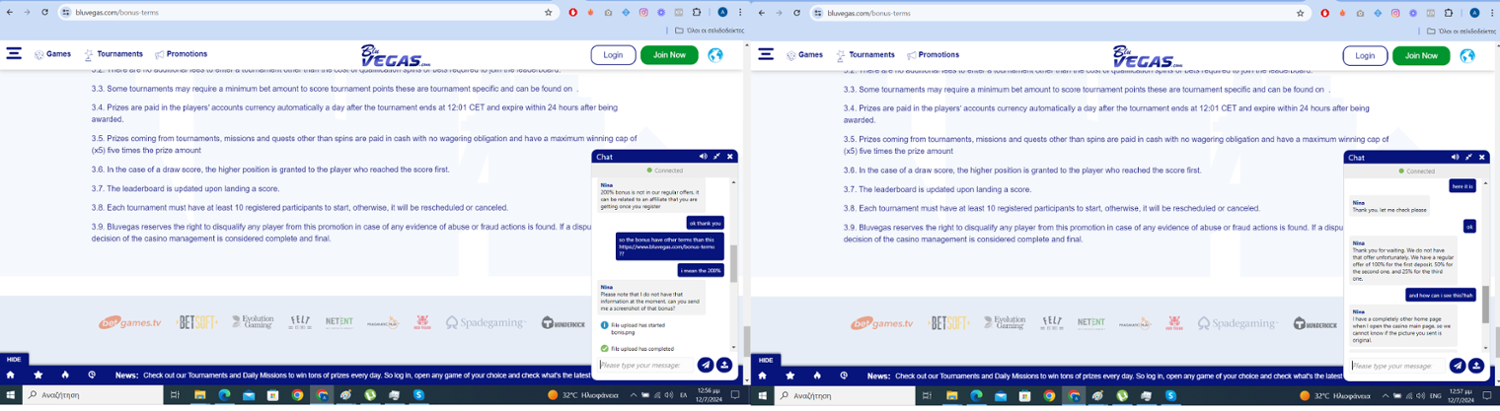Open language globe icon in right window
This screenshot has height=411, width=1500.
coord(1467,55)
